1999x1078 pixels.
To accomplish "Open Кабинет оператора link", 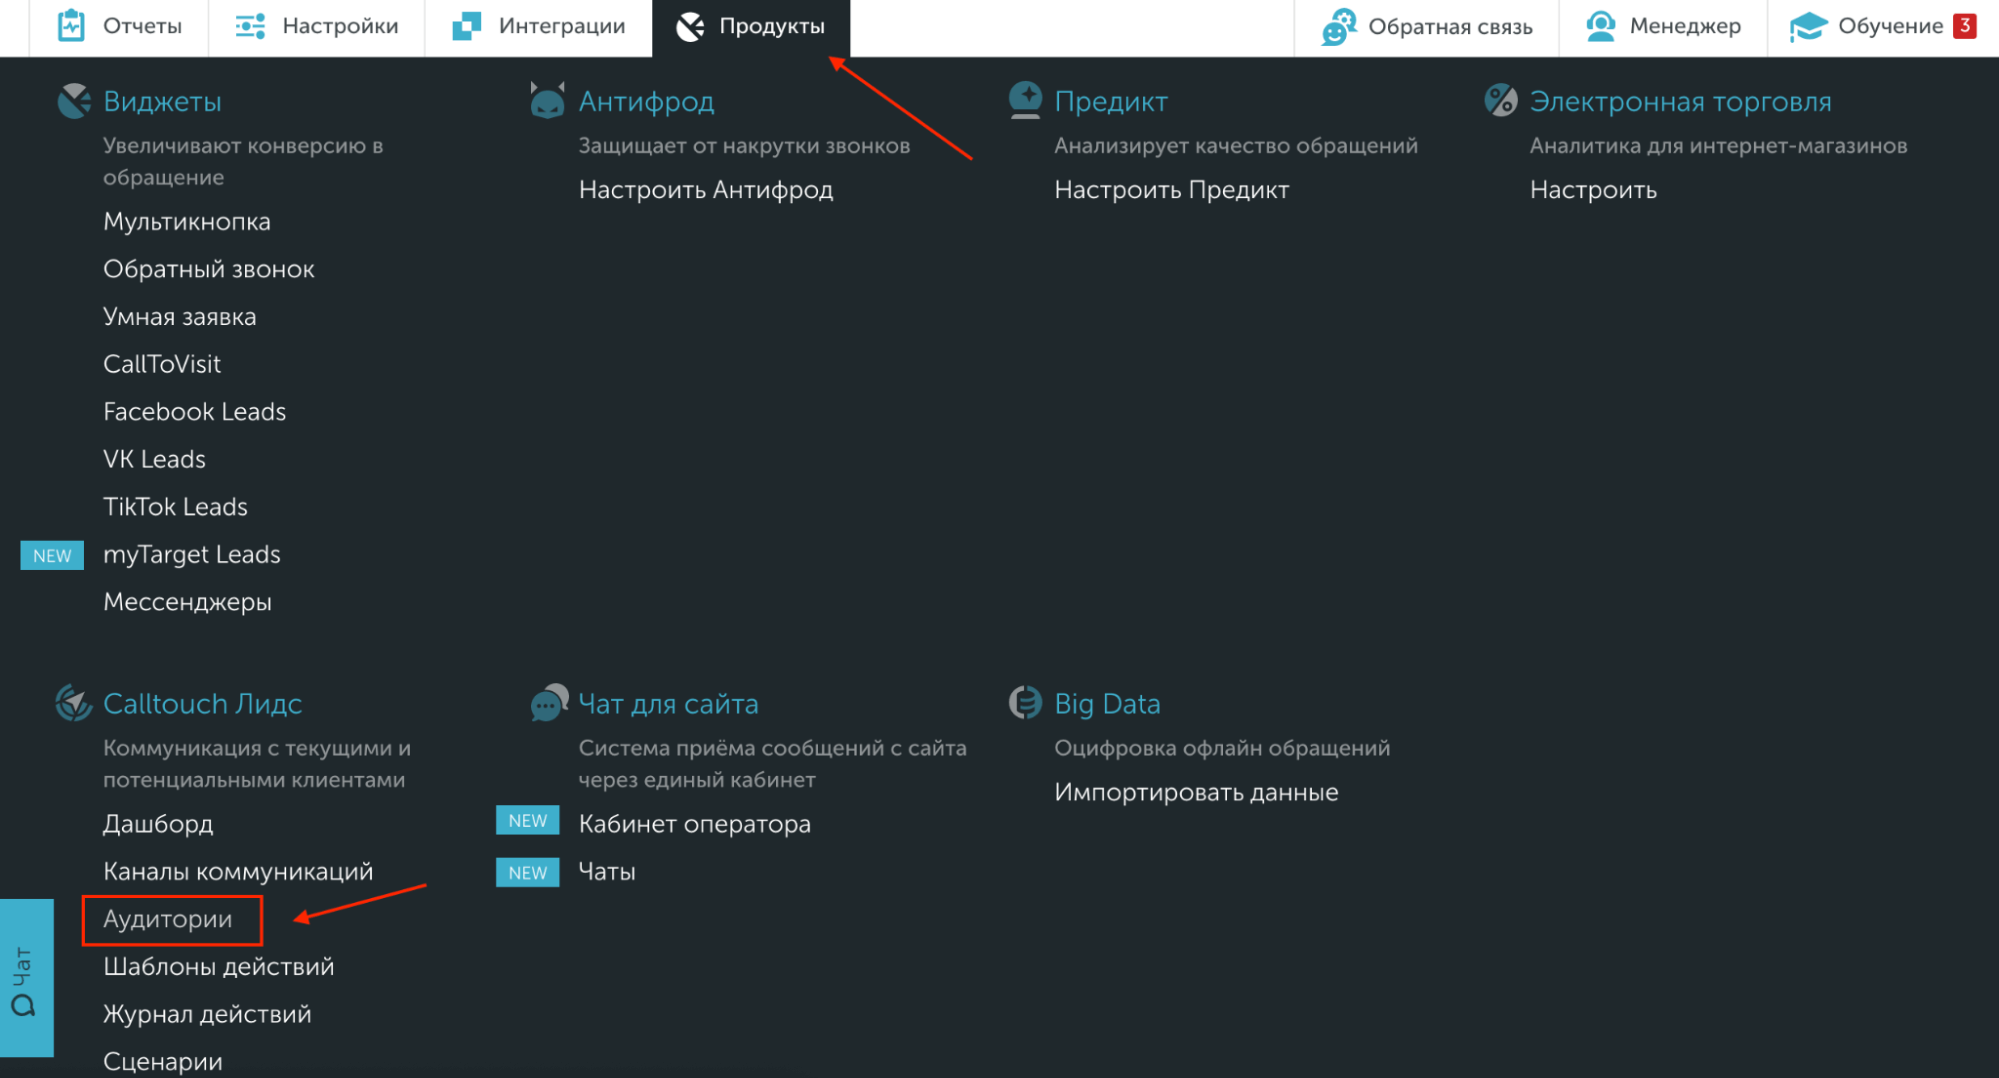I will pyautogui.click(x=694, y=825).
